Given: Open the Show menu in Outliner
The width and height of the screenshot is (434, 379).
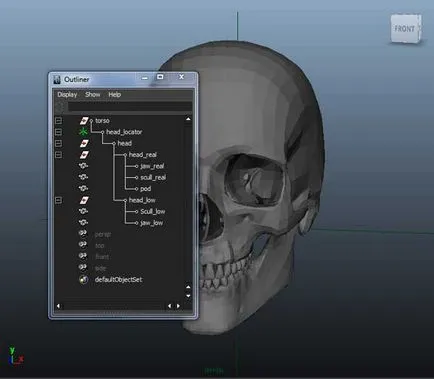Looking at the screenshot, I should tap(93, 95).
